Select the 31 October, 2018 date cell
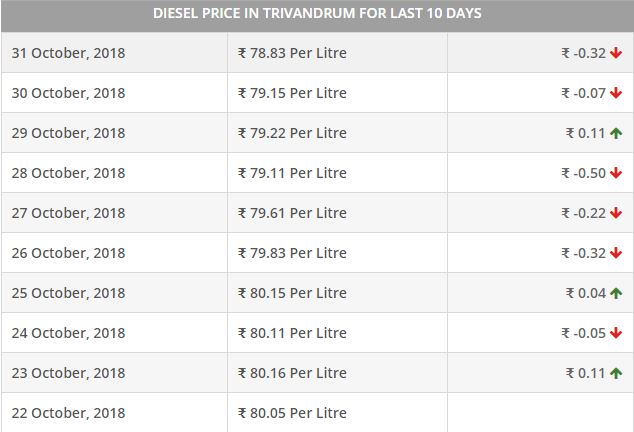The height and width of the screenshot is (432, 634). (68, 53)
